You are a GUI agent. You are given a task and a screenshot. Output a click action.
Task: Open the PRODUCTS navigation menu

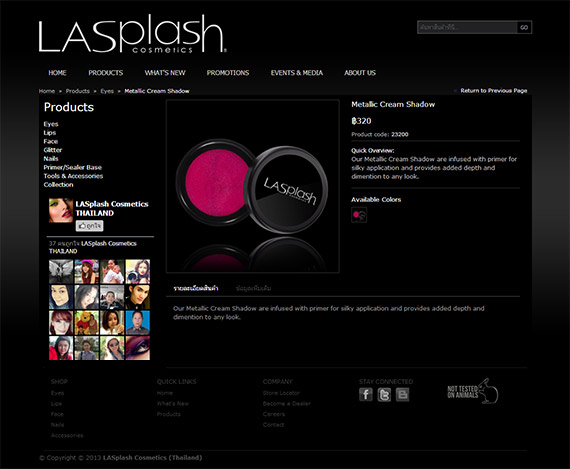[x=105, y=73]
